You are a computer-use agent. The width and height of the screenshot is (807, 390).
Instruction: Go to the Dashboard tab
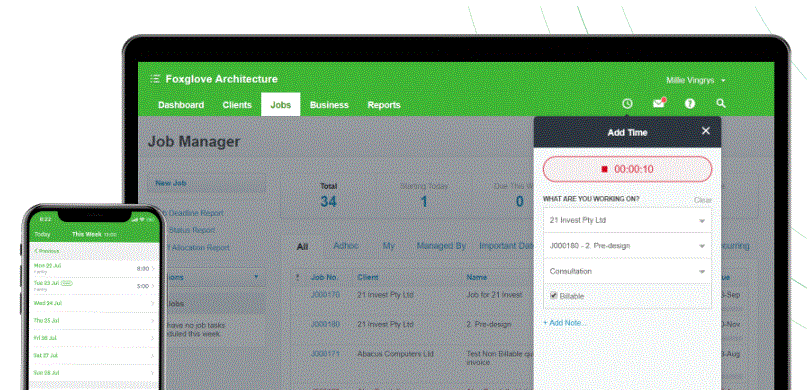click(181, 104)
